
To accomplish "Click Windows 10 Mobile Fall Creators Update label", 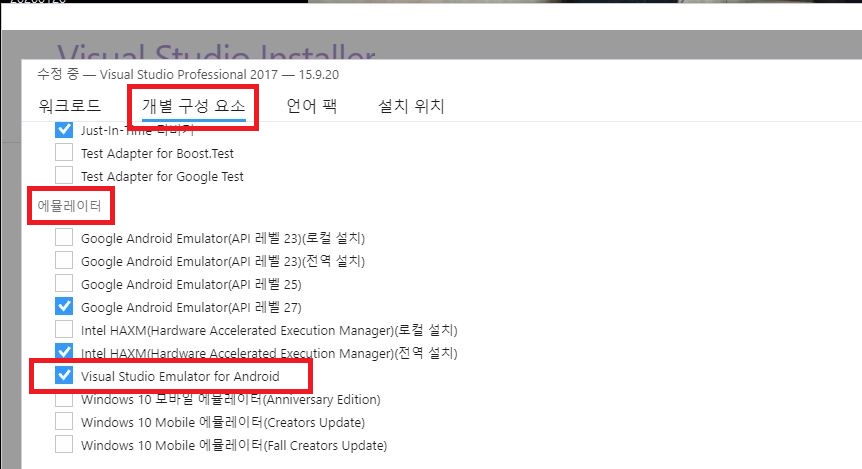I will (234, 445).
